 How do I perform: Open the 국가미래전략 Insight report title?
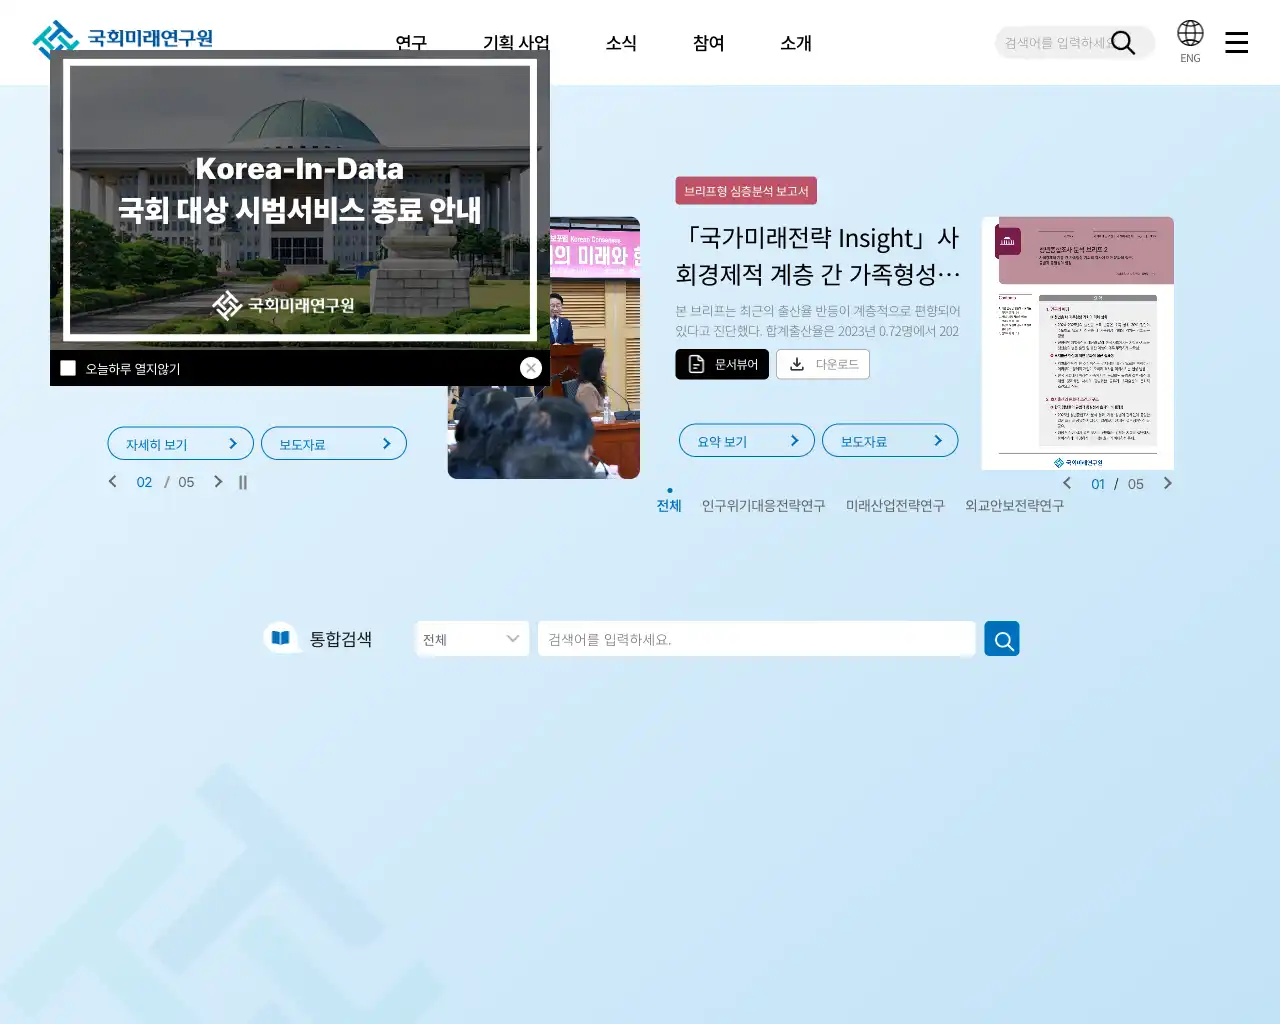point(818,255)
